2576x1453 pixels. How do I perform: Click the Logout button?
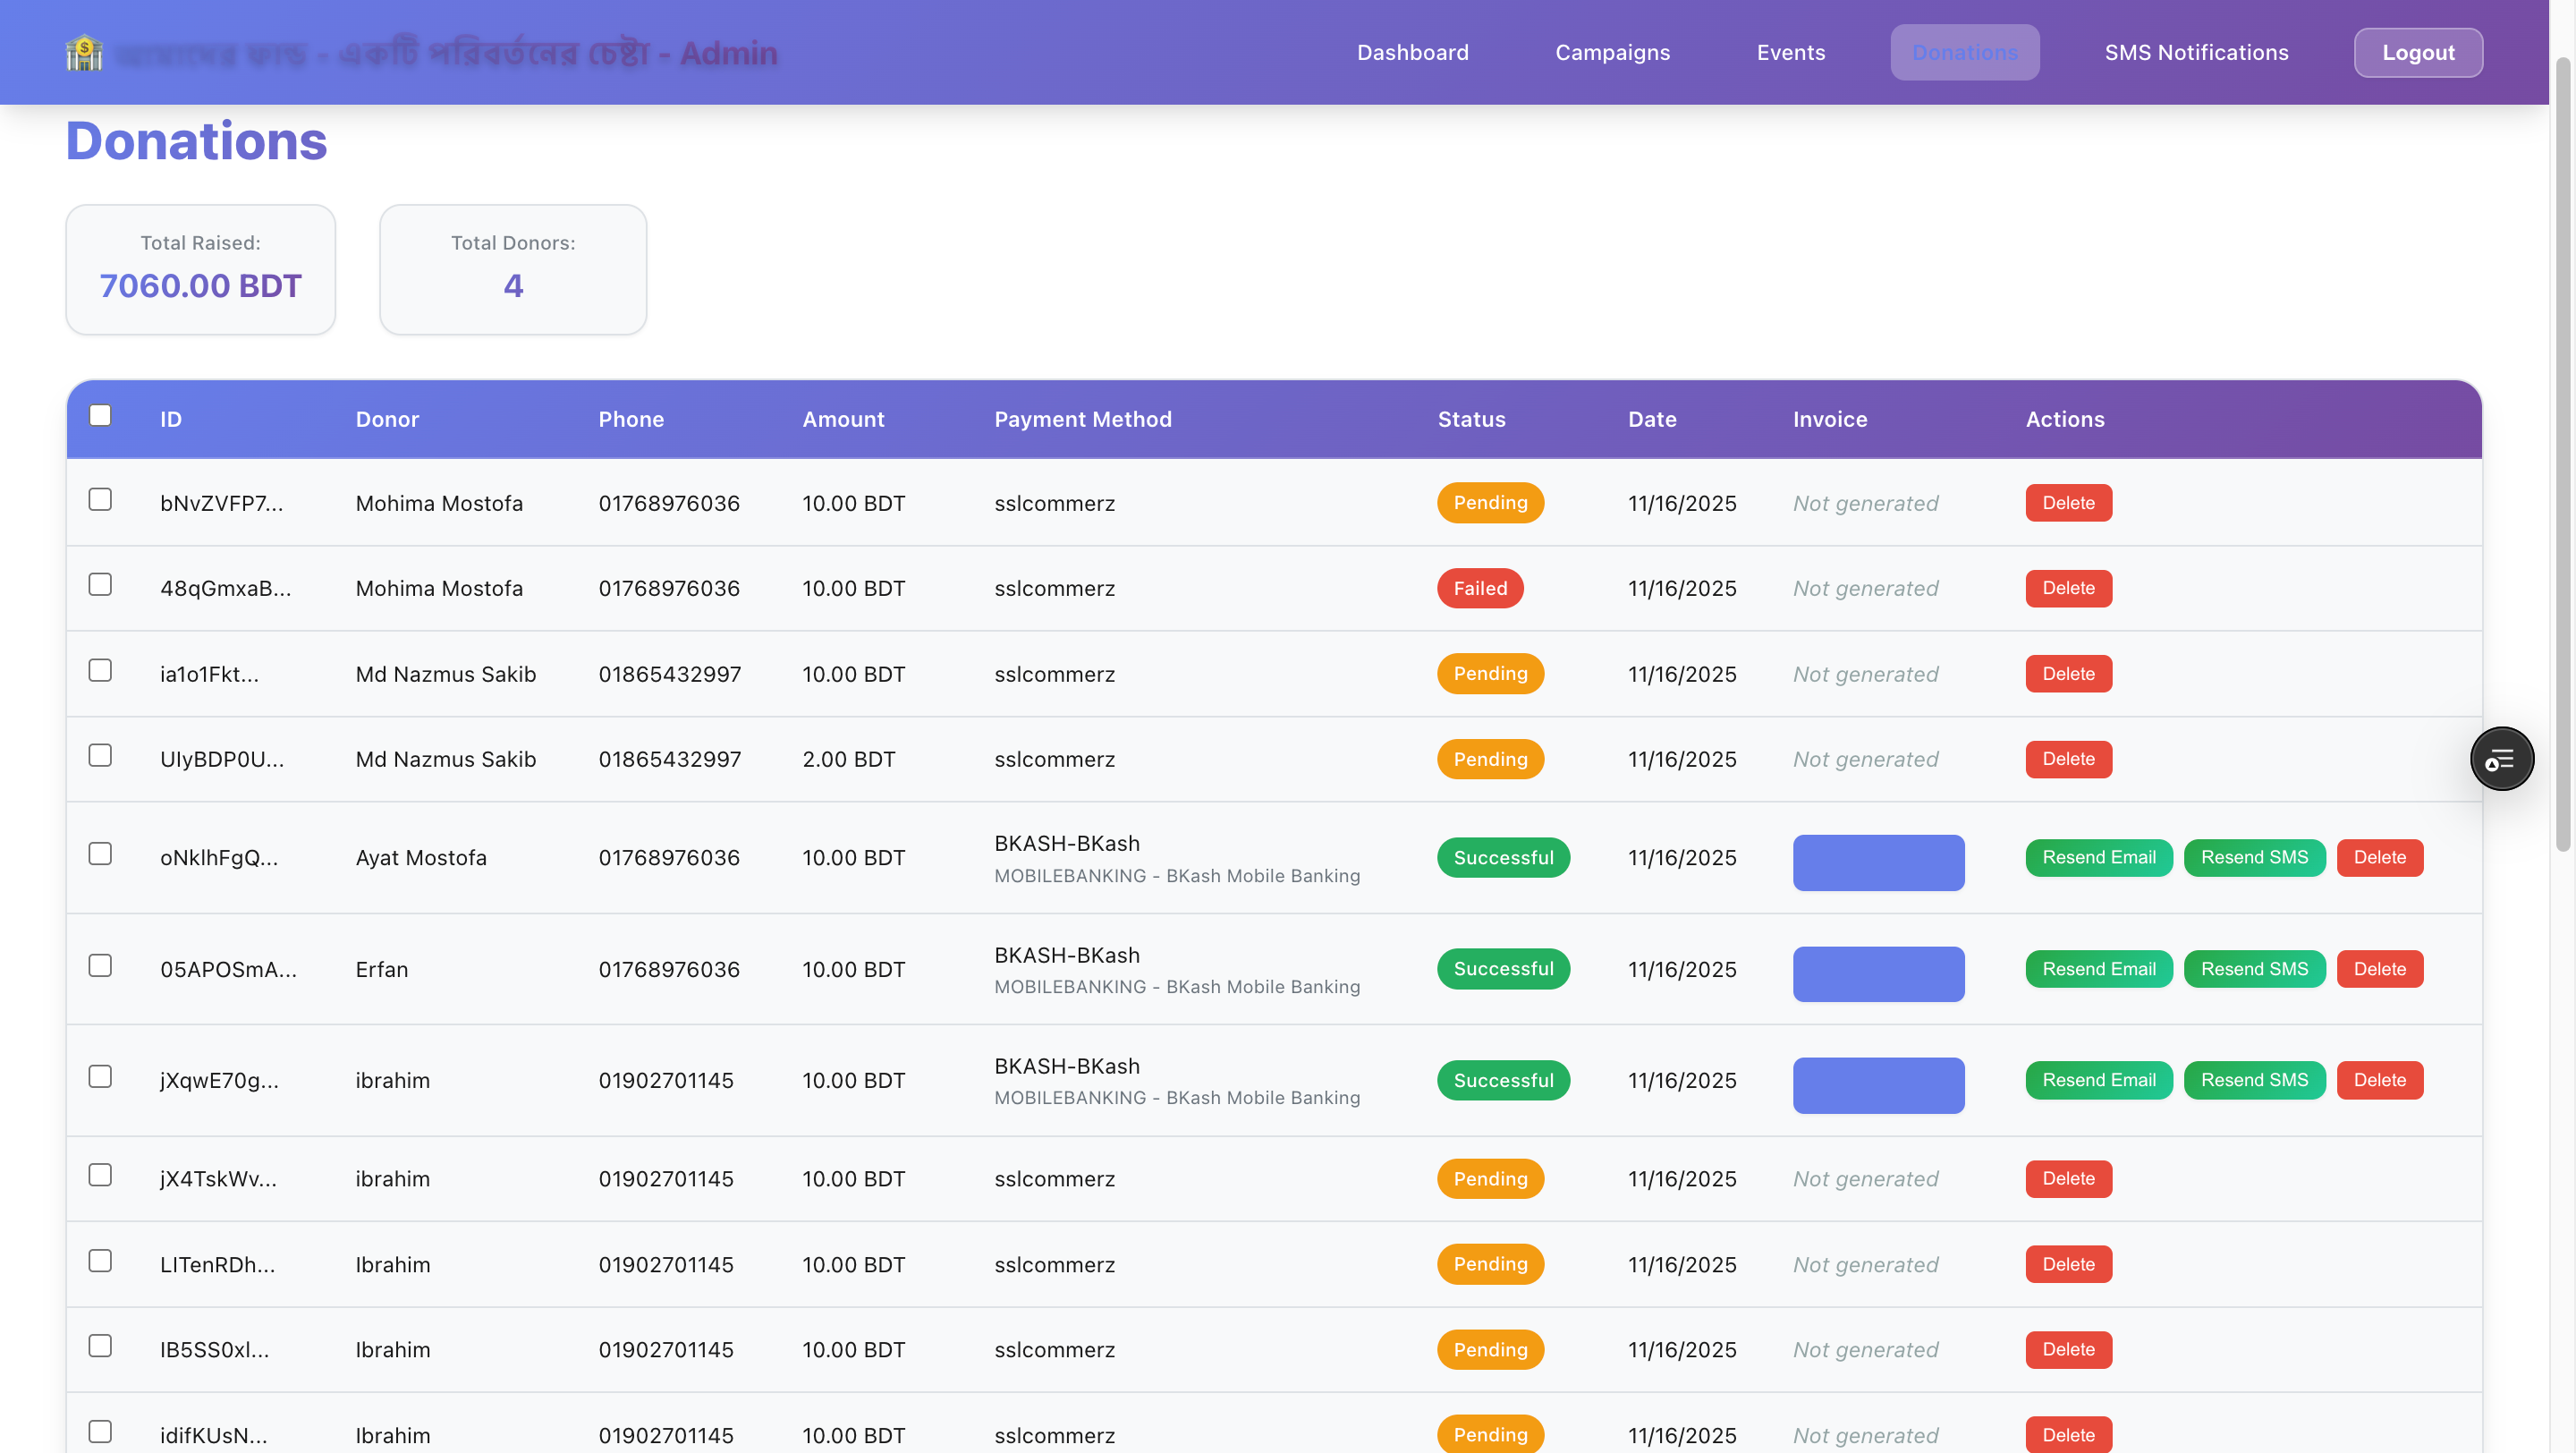2417,53
